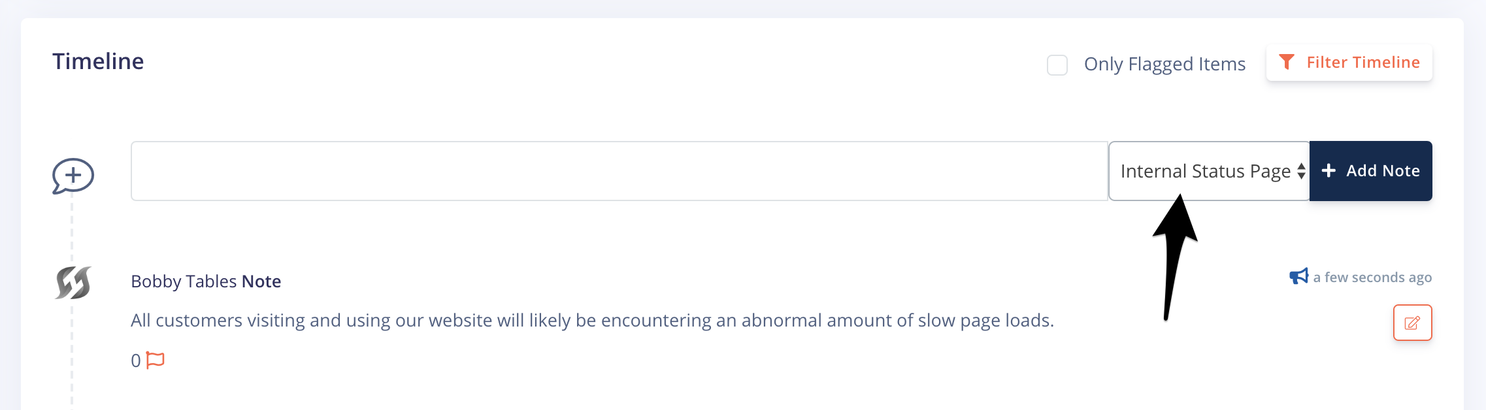Image resolution: width=1486 pixels, height=410 pixels.
Task: Click the 'a few seconds ago' timestamp
Action: point(1372,277)
